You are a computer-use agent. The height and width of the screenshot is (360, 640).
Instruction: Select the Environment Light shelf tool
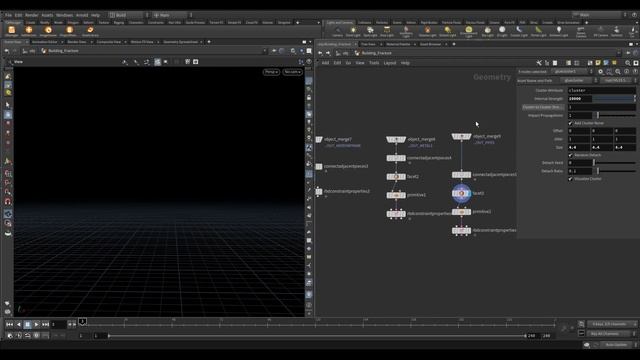469,31
